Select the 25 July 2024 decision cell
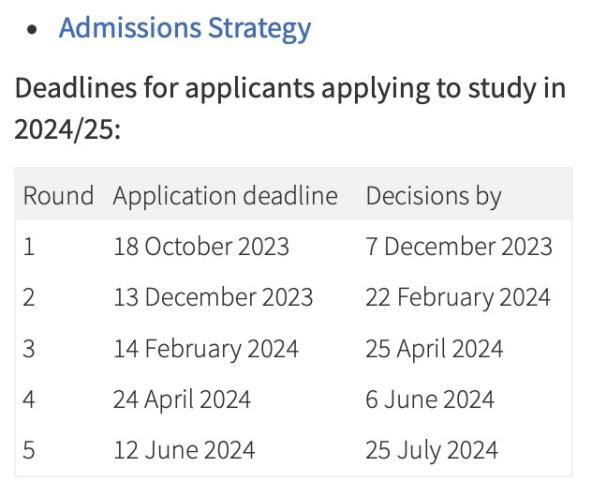 pos(432,450)
